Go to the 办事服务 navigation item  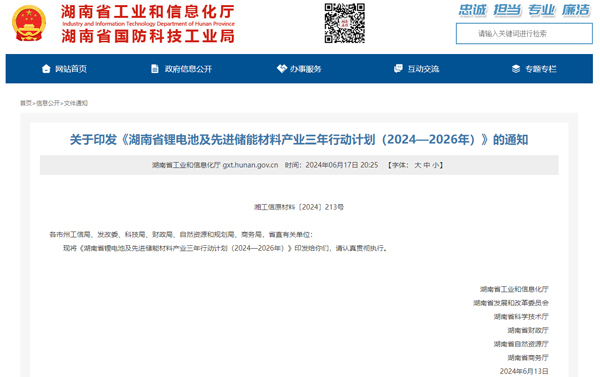point(305,69)
